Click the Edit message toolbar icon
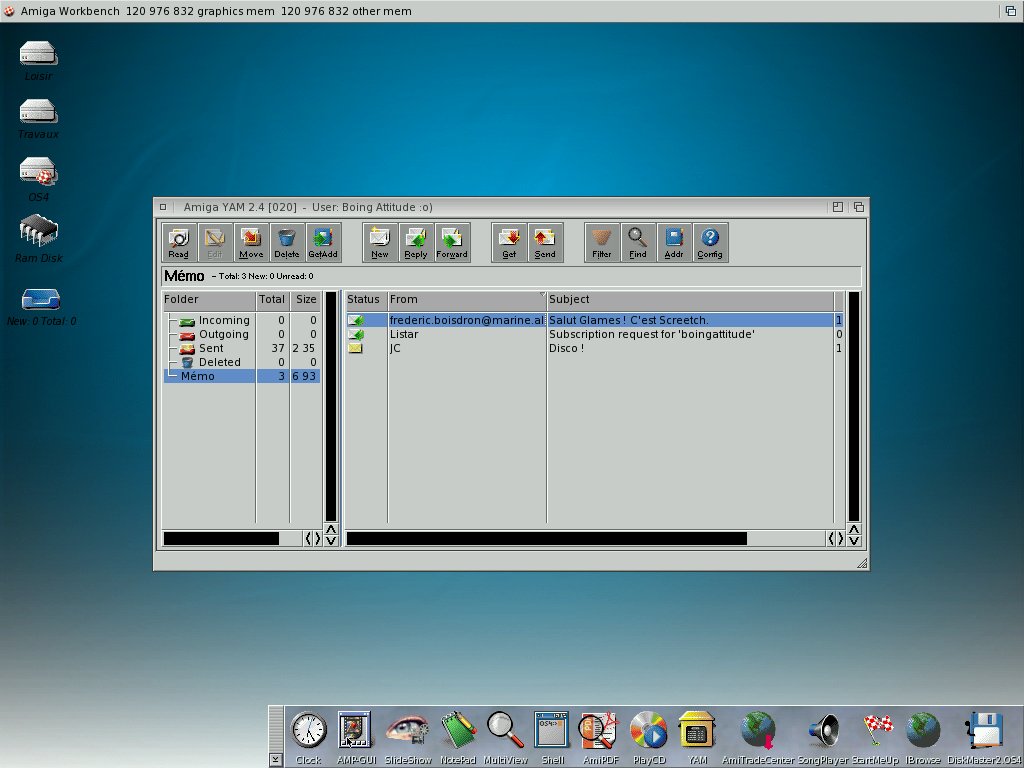Viewport: 1024px width, 768px height. 214,242
